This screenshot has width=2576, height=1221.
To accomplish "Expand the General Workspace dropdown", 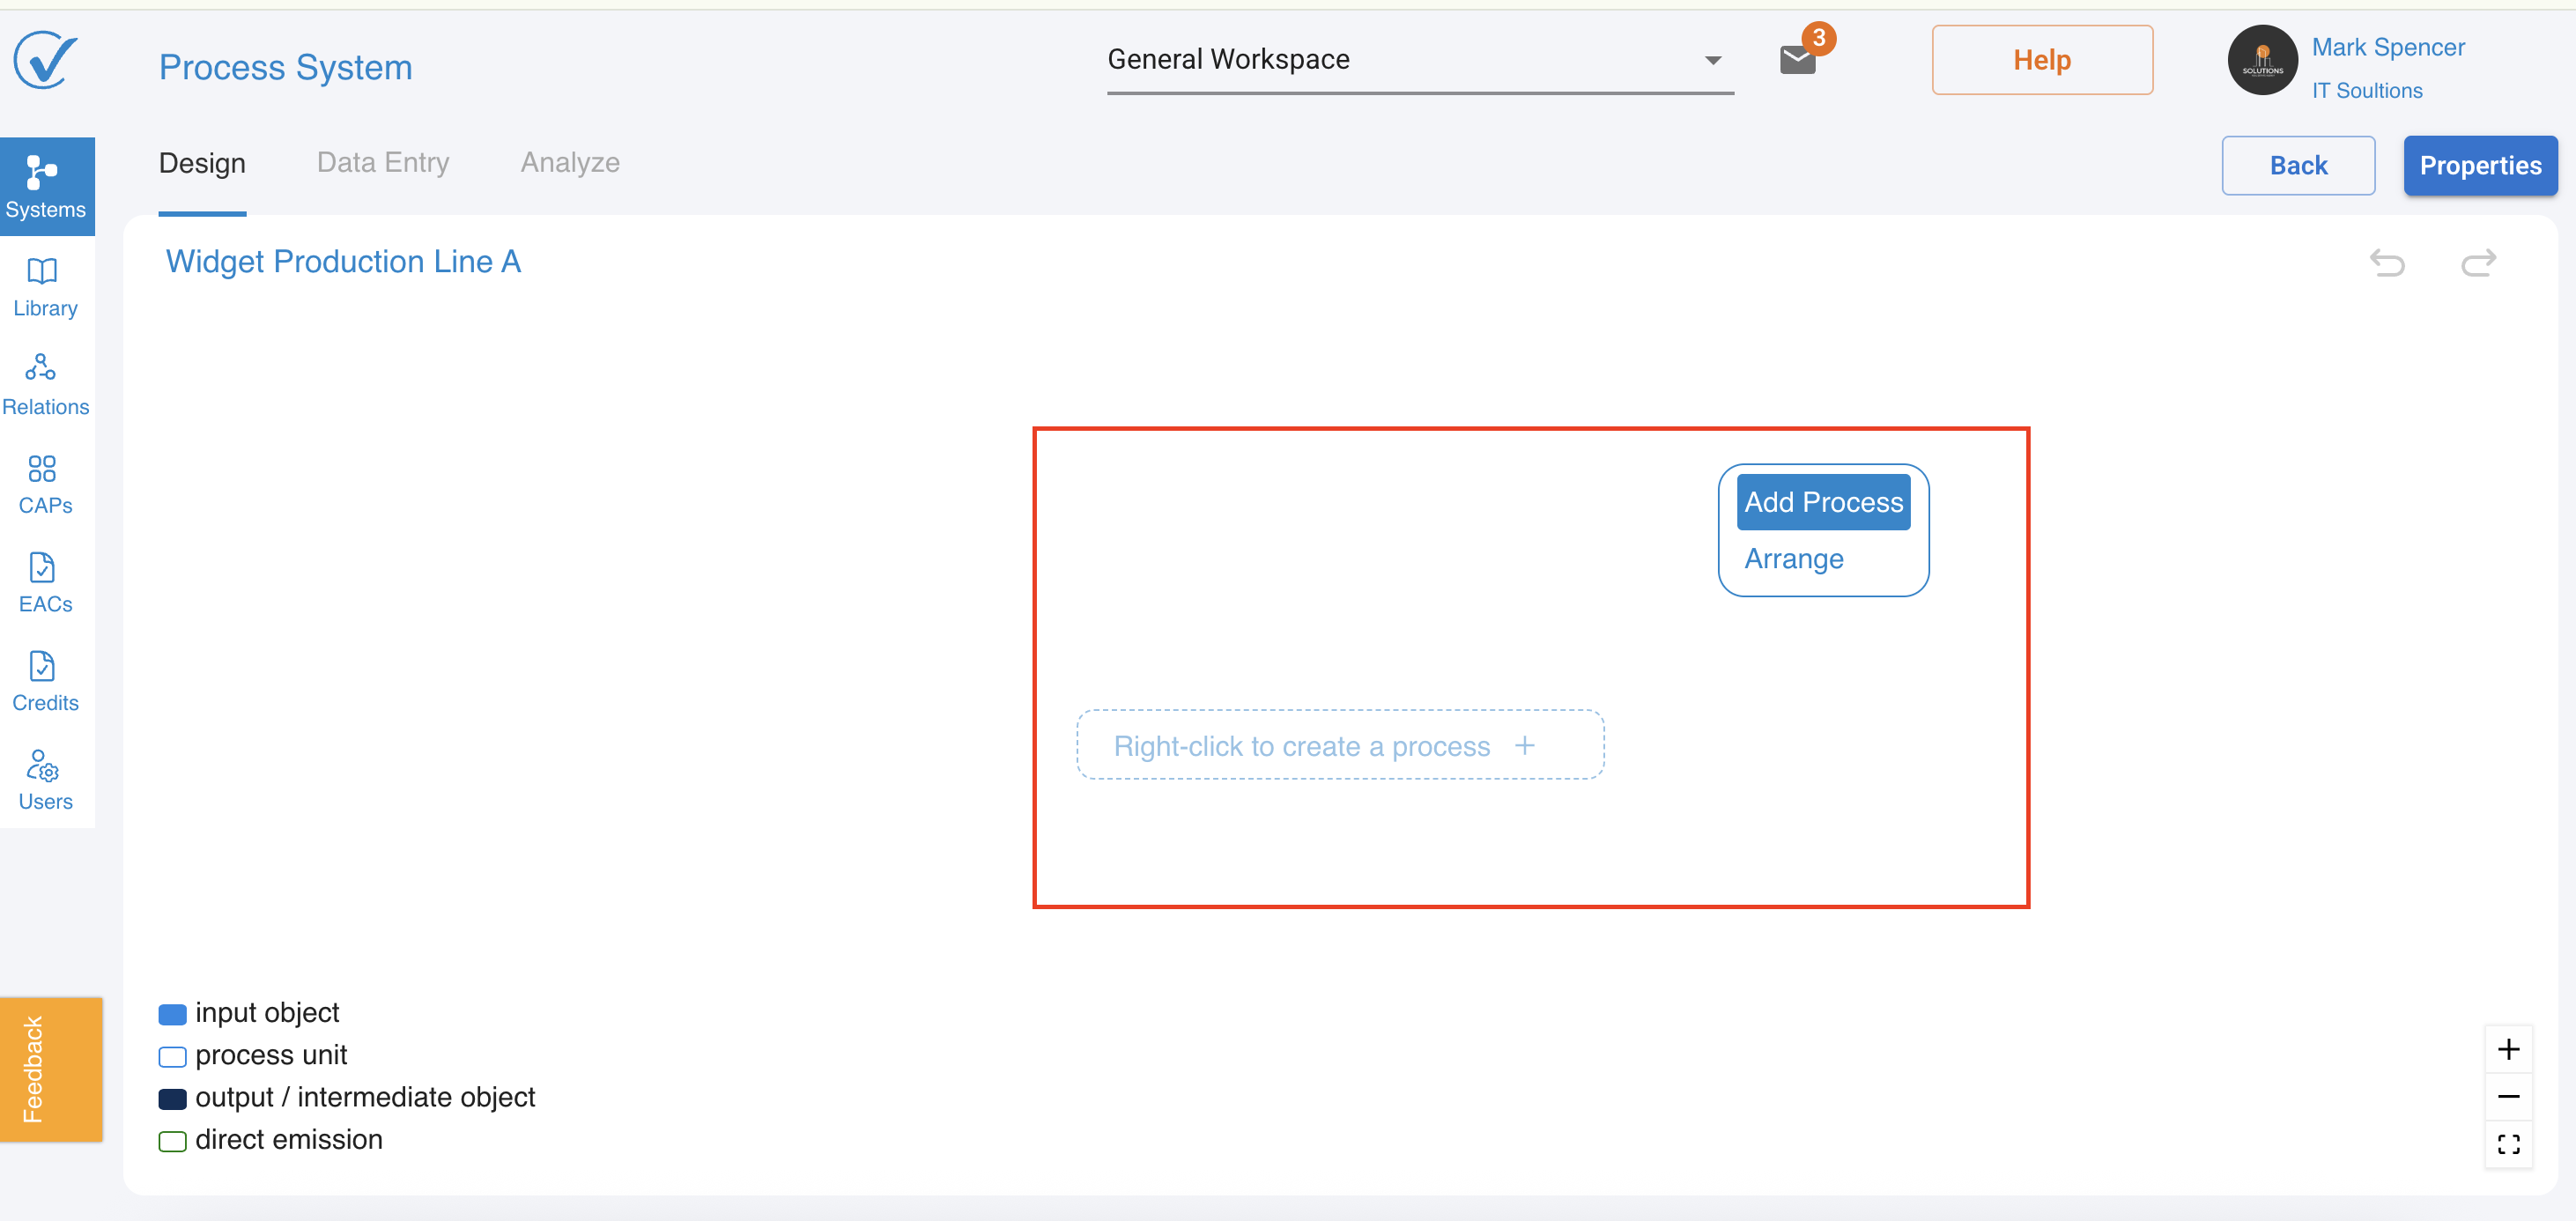I will 1712,60.
